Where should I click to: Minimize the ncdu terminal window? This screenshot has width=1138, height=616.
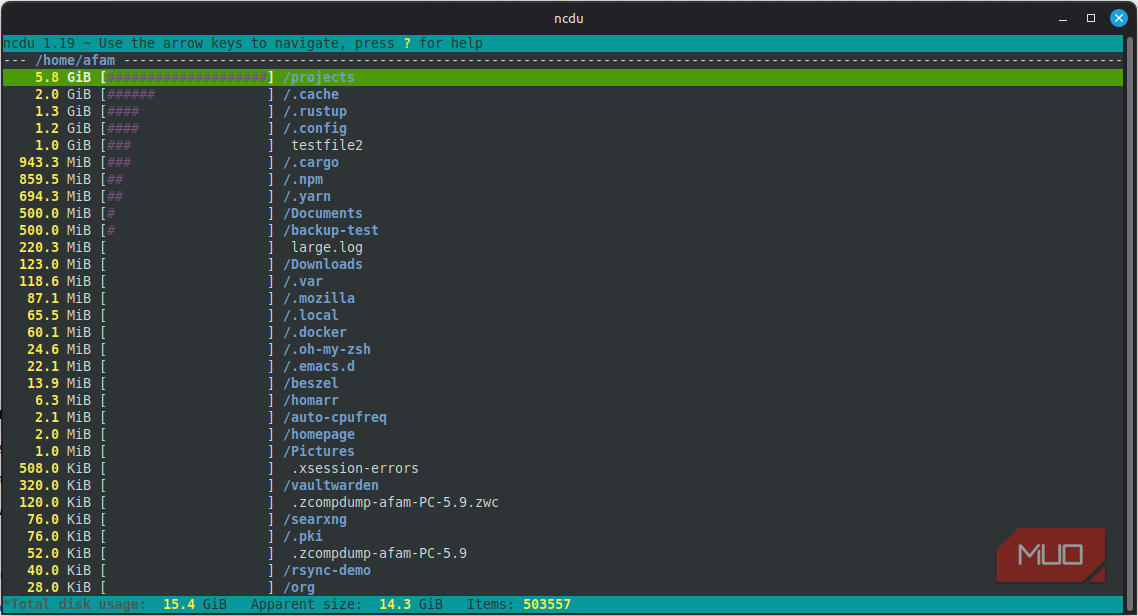[x=1063, y=18]
